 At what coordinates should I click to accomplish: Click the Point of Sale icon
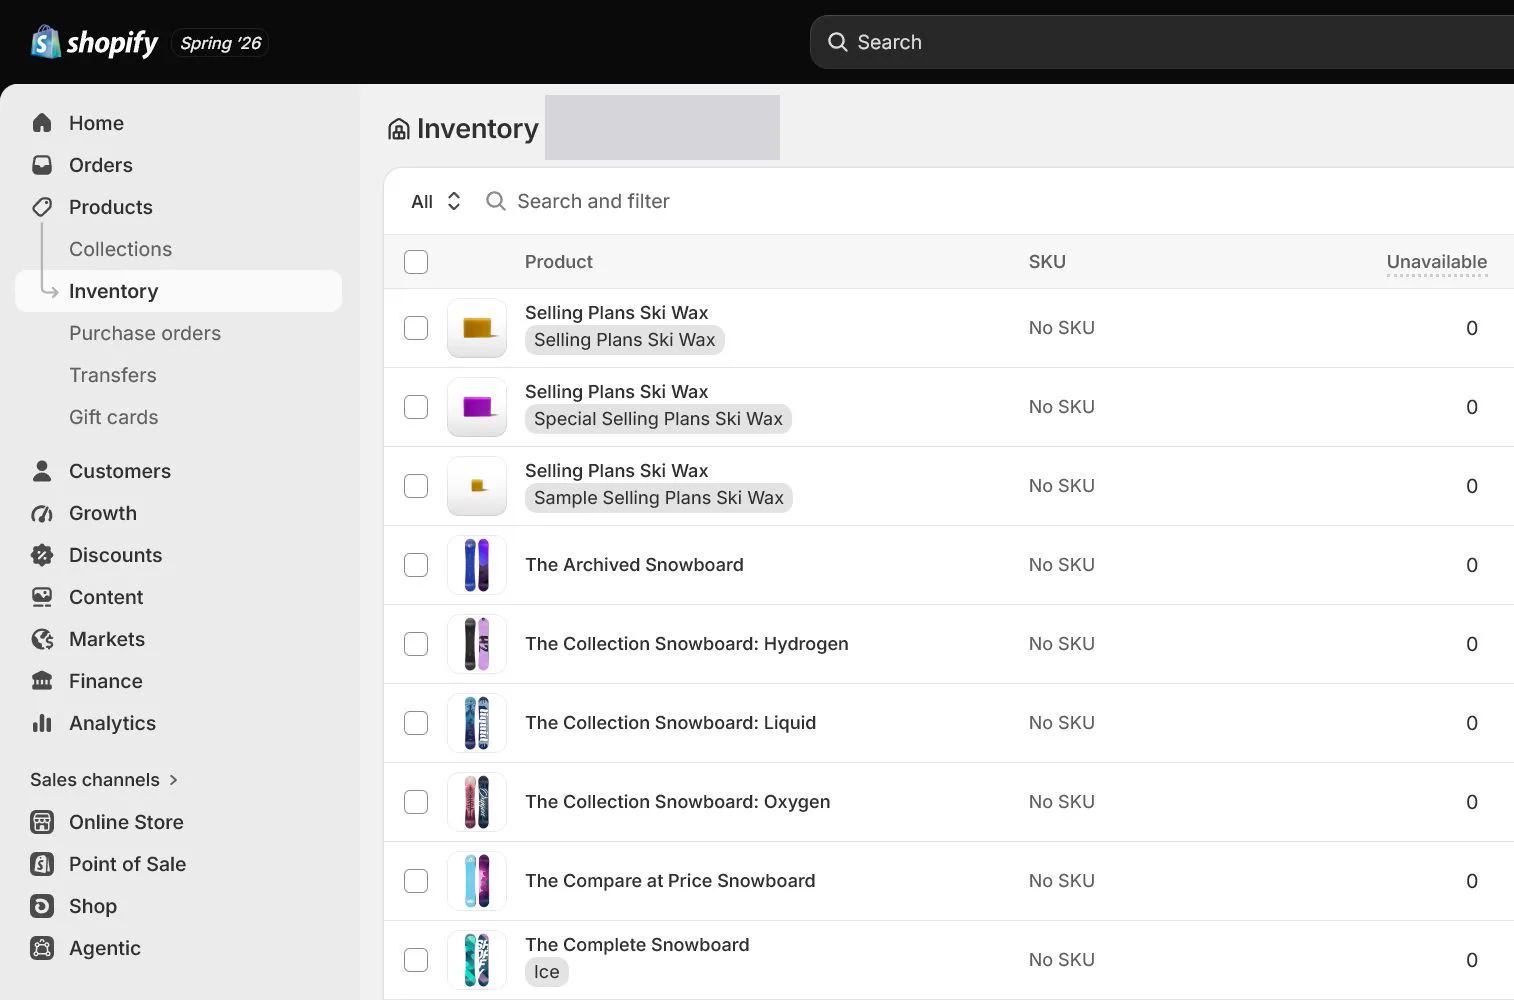pyautogui.click(x=42, y=864)
